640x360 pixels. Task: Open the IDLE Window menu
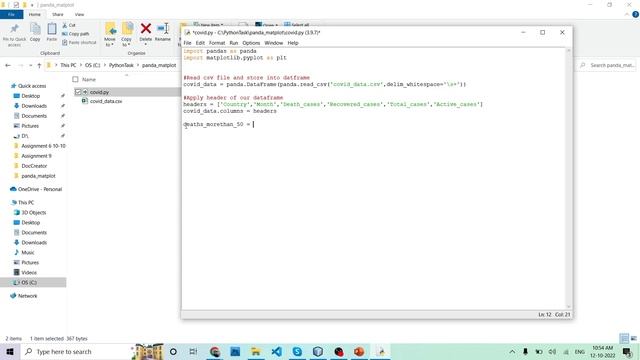pyautogui.click(x=273, y=43)
